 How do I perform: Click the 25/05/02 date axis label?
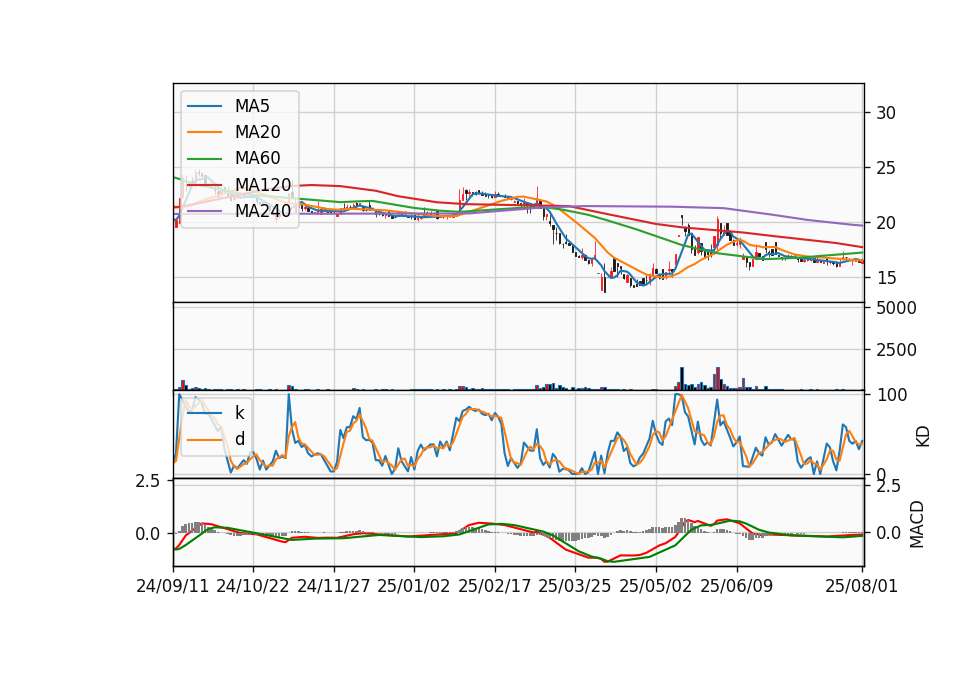(656, 586)
